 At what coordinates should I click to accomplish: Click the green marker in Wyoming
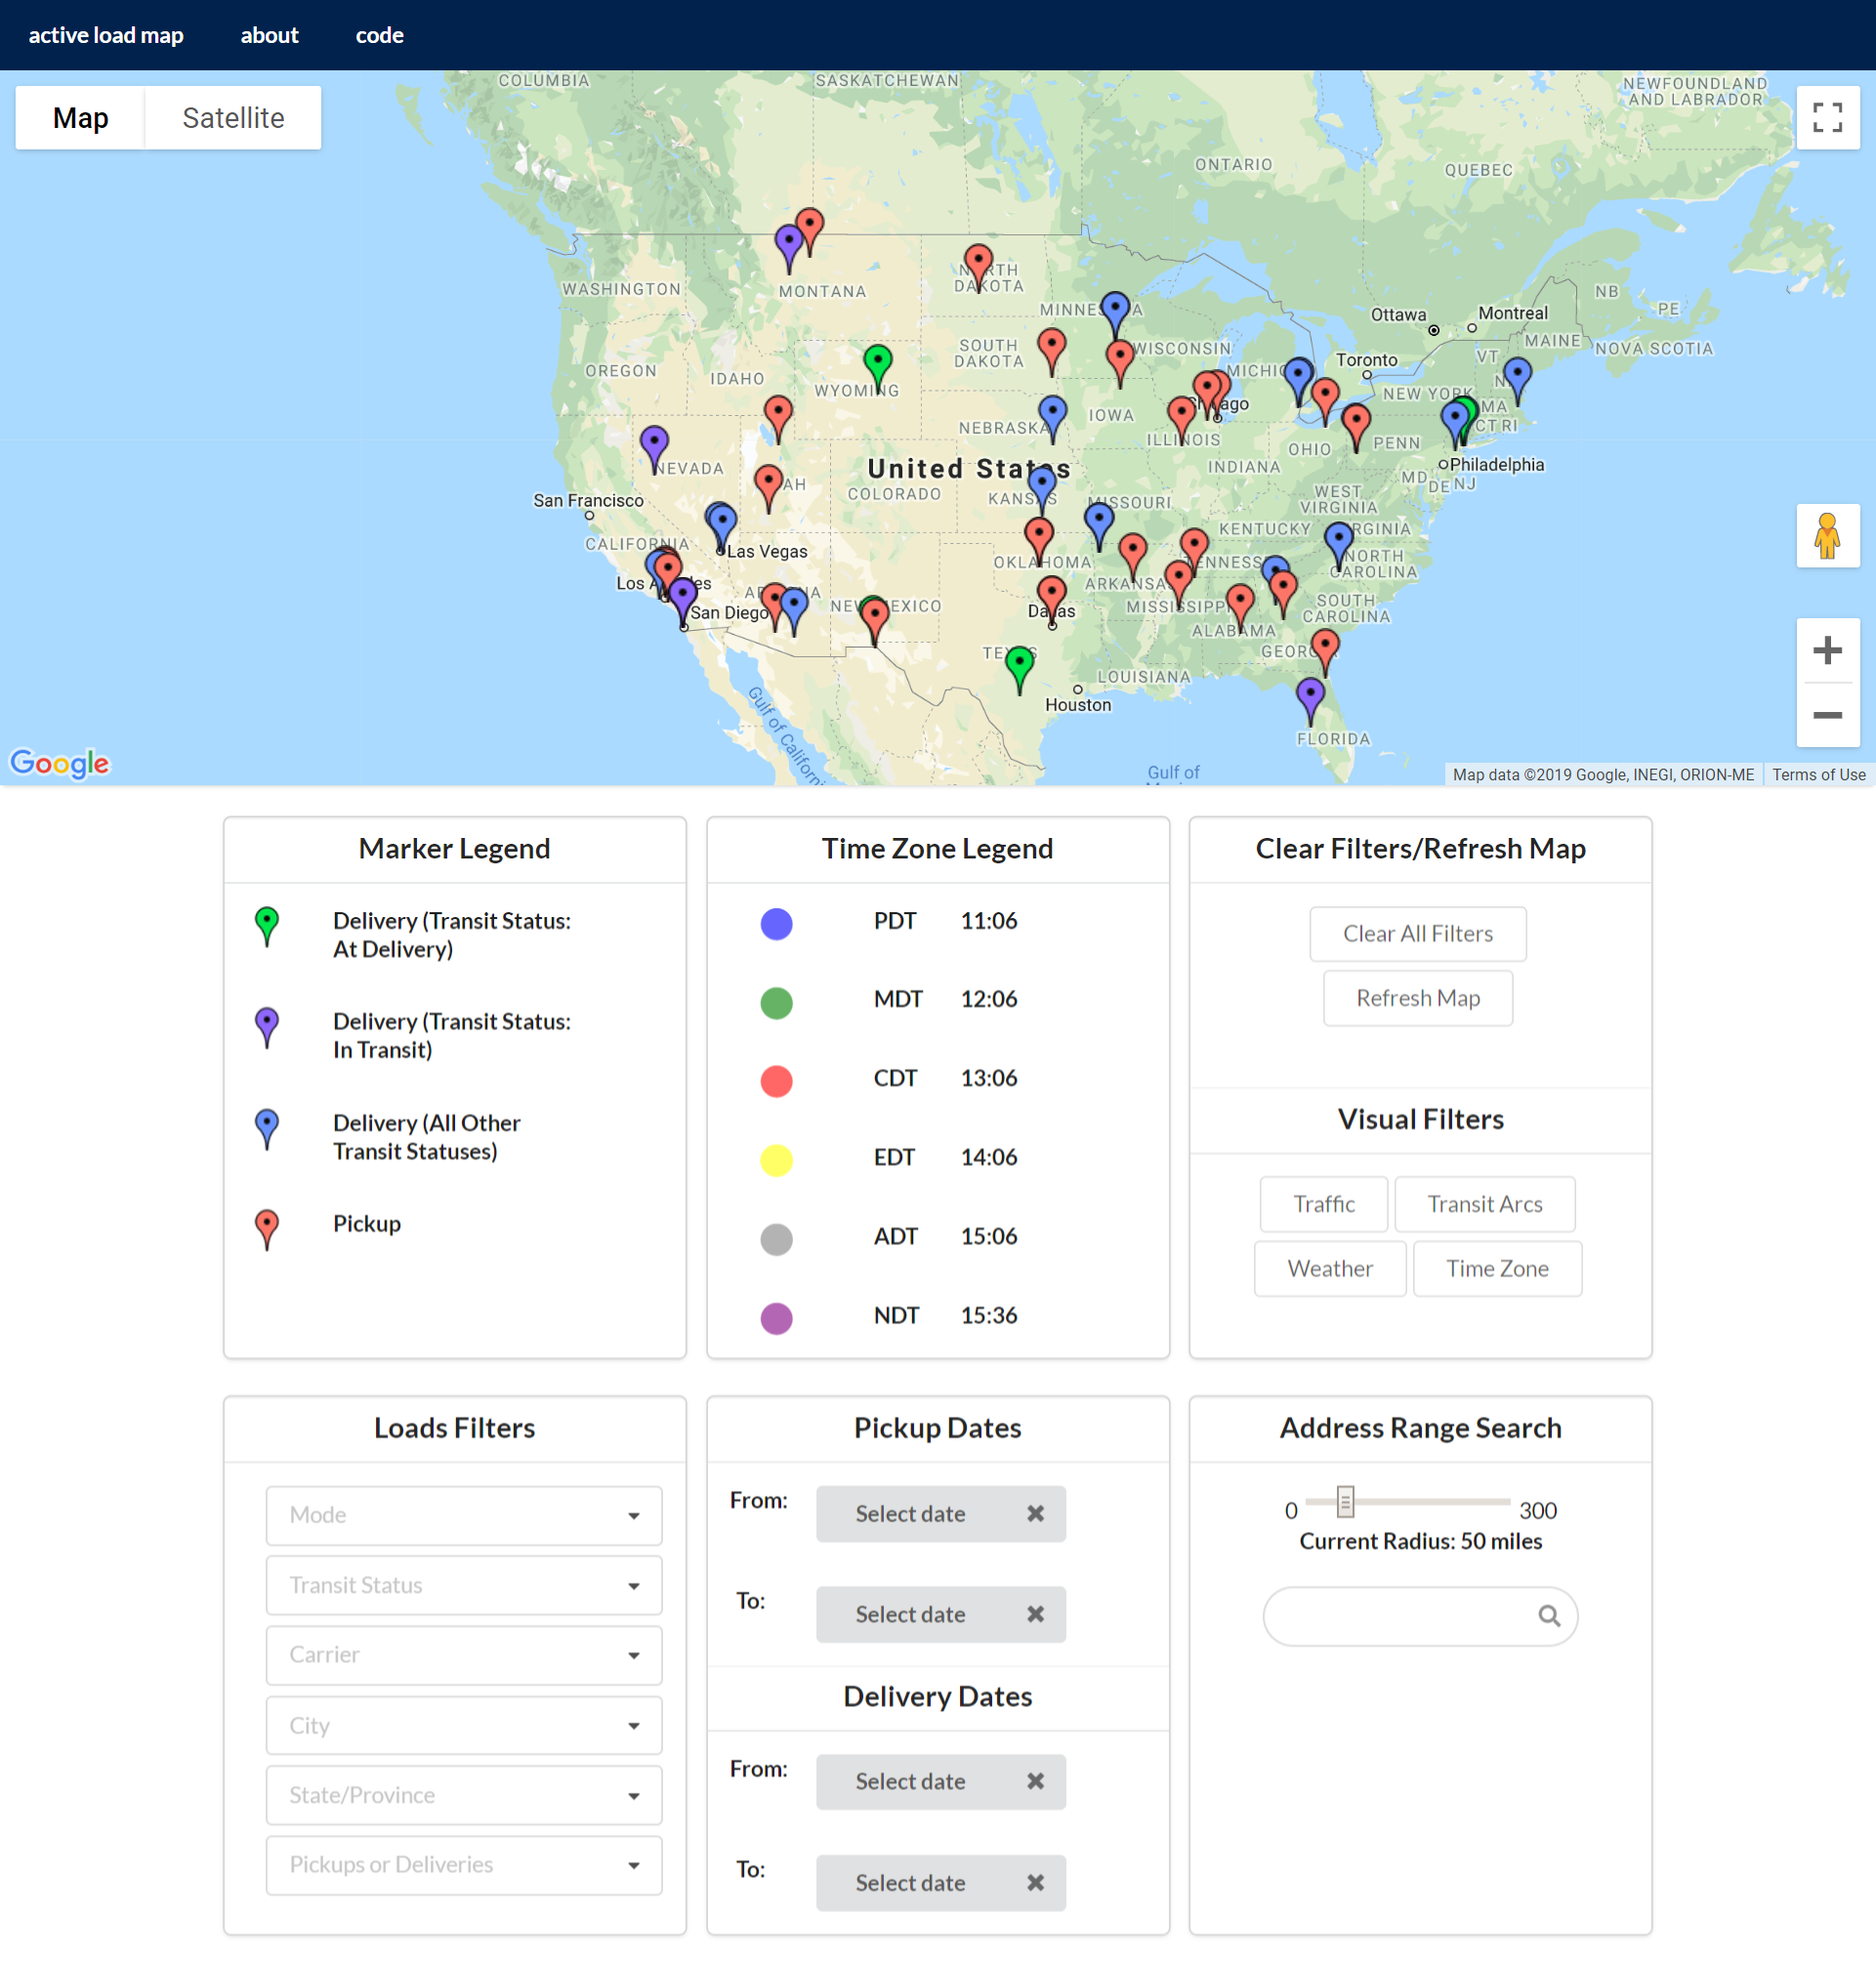point(877,362)
